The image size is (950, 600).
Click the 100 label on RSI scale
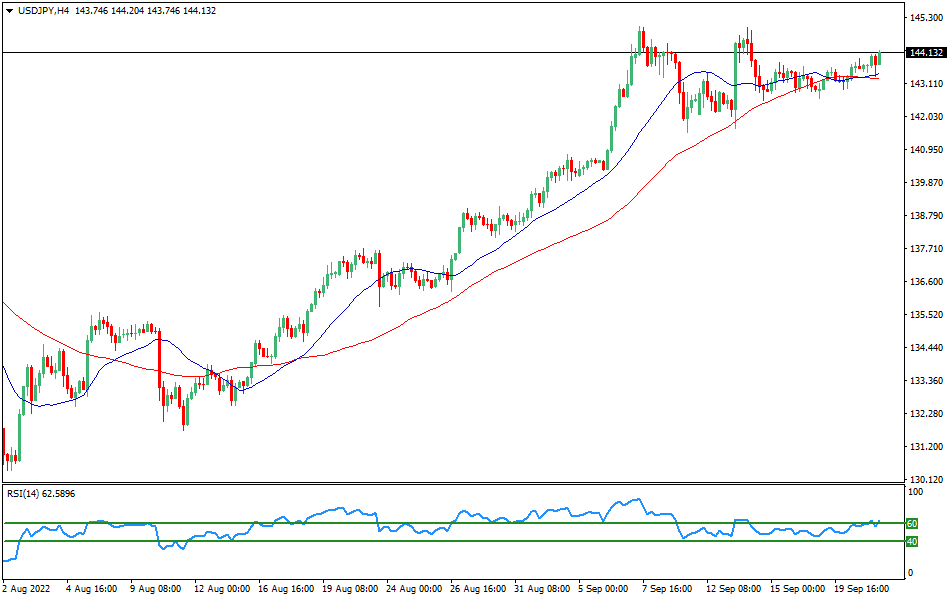(x=914, y=492)
